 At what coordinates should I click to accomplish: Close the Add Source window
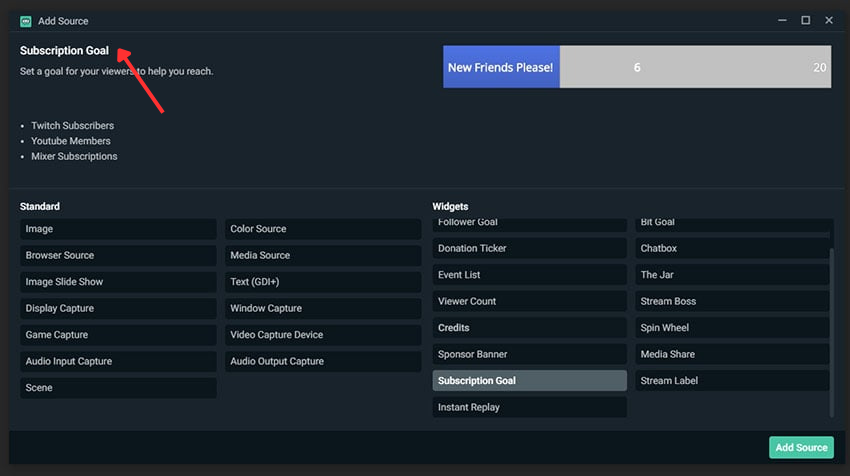tap(829, 21)
